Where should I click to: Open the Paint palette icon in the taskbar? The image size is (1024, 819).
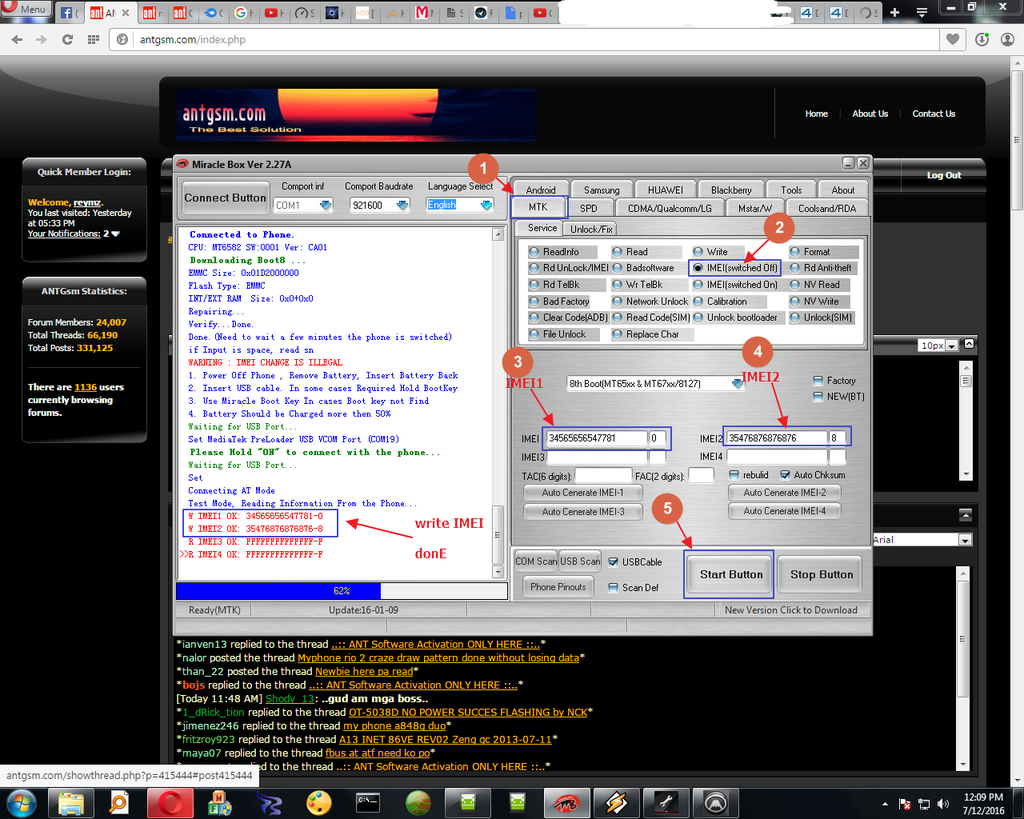click(x=317, y=802)
